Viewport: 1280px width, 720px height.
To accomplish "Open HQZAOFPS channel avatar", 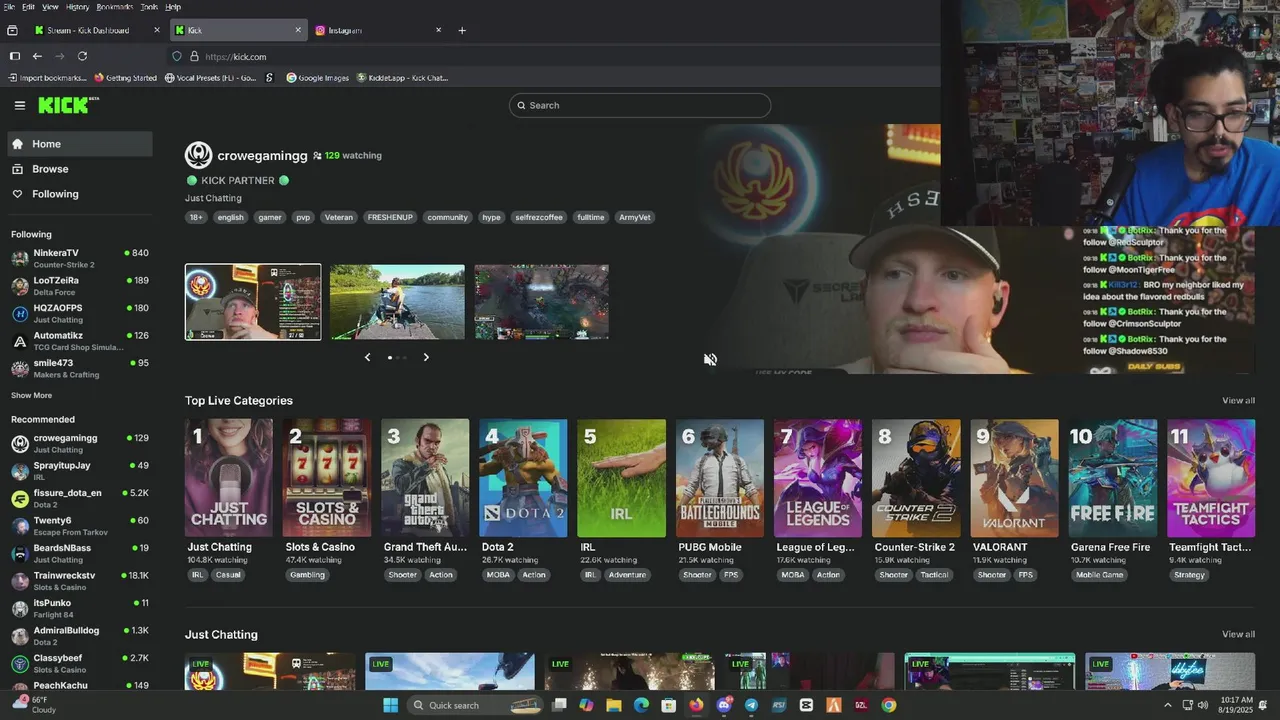I will coord(20,313).
